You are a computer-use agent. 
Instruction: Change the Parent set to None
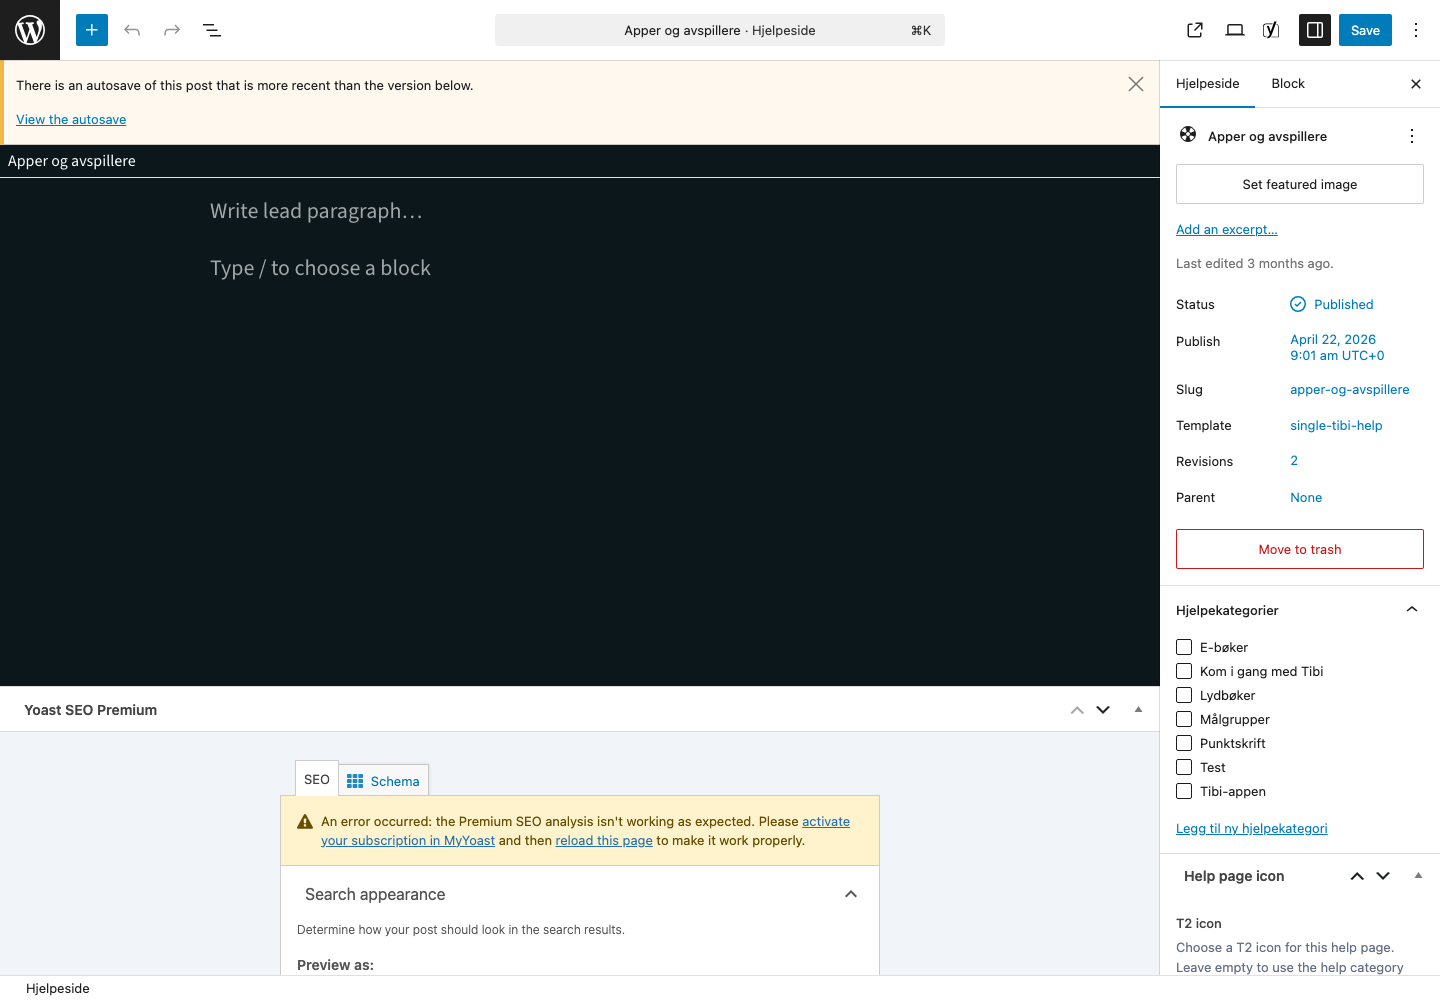[x=1306, y=497]
